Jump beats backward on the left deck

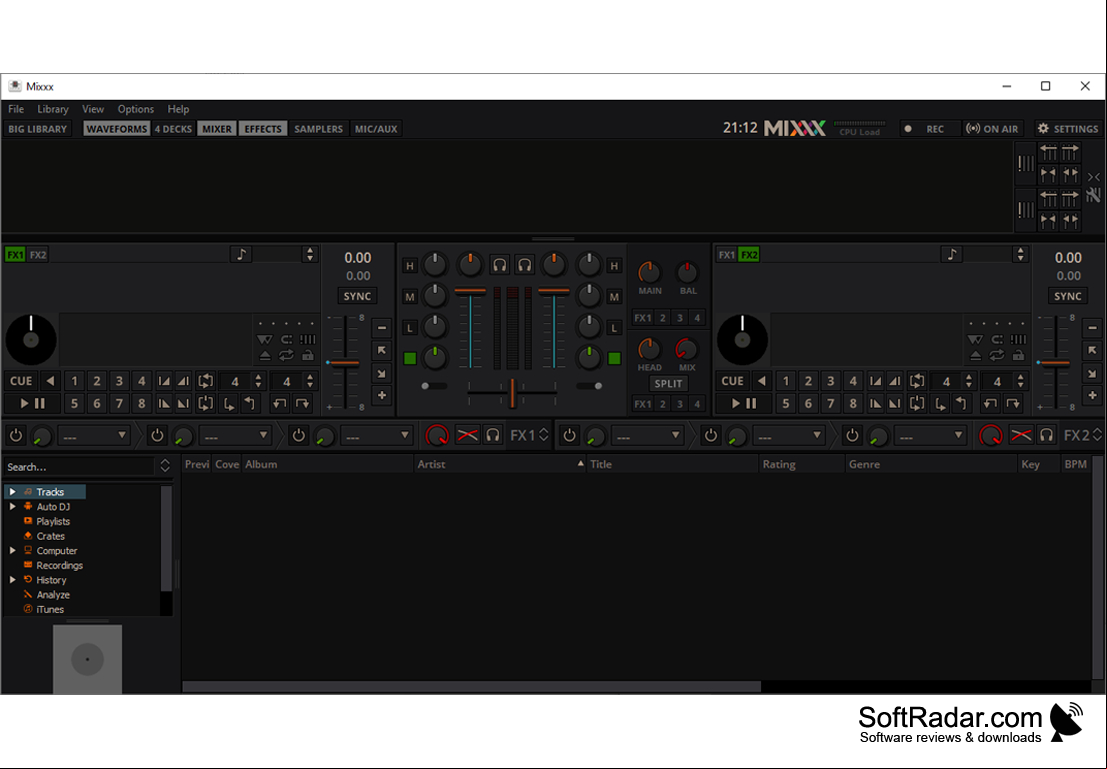tap(280, 404)
